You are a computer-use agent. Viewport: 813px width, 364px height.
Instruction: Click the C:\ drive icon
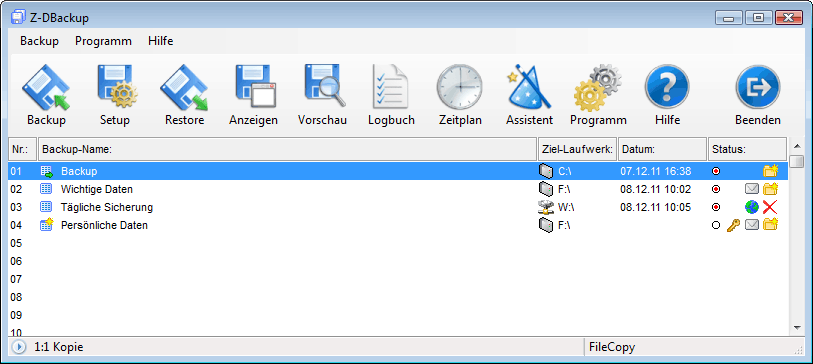(x=546, y=171)
